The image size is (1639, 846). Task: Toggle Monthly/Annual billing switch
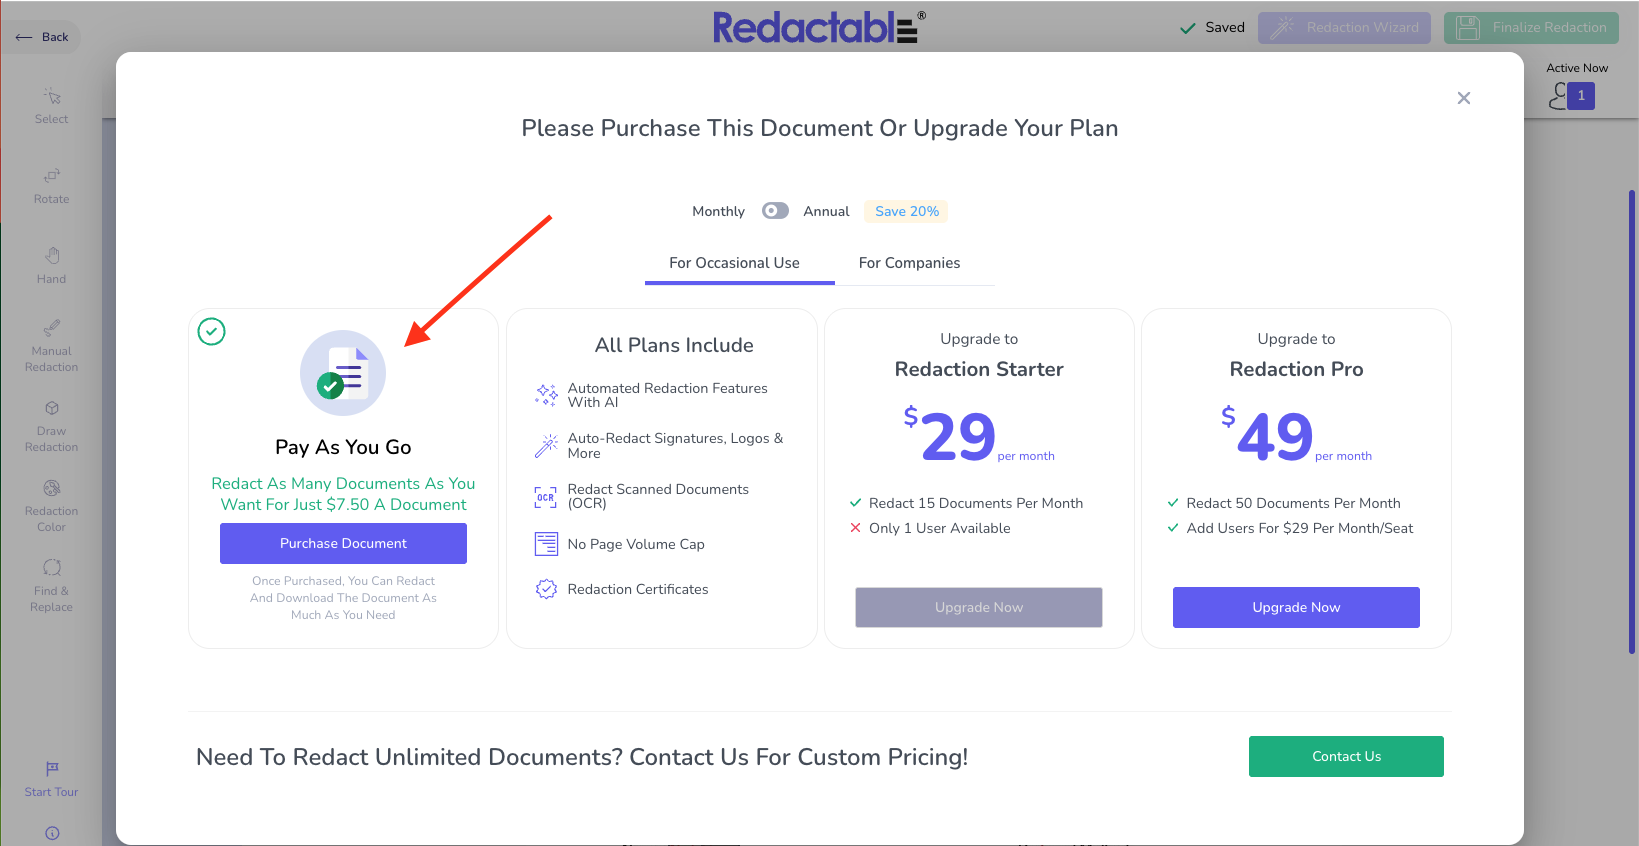tap(775, 211)
